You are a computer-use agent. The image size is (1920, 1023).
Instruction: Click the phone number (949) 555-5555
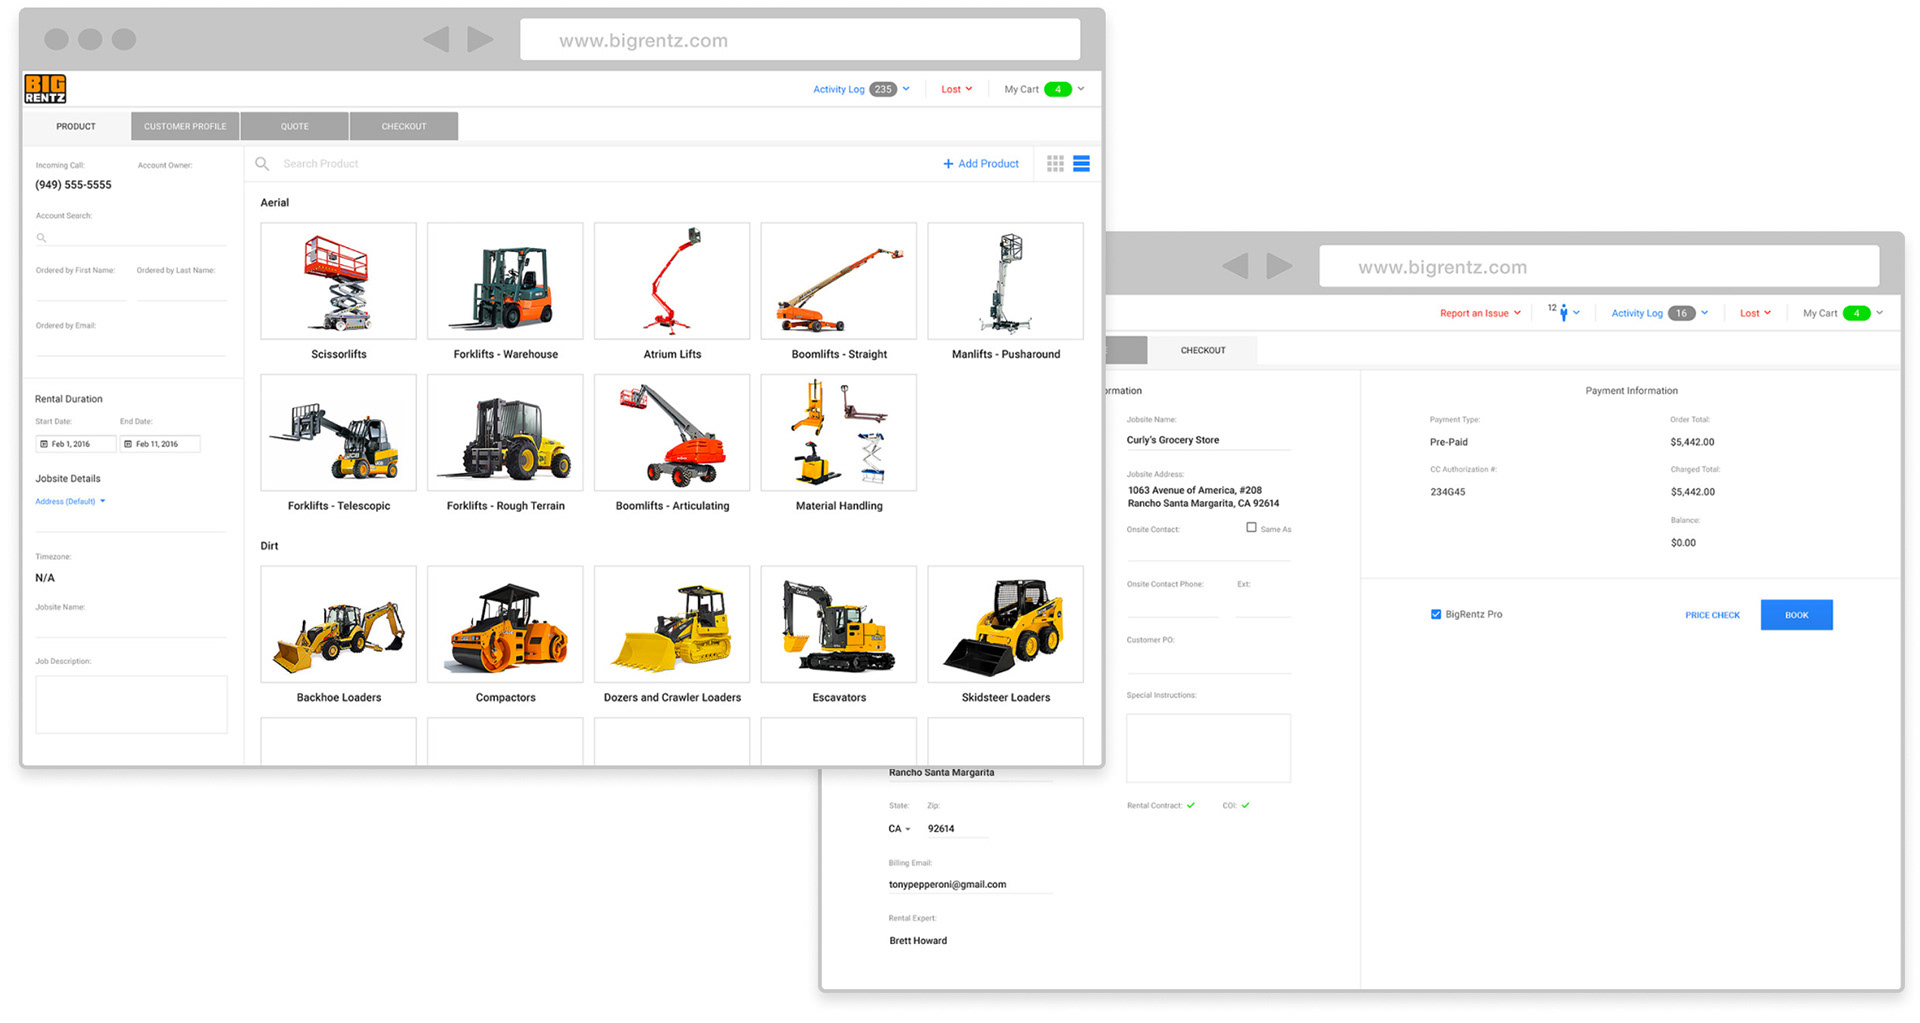coord(73,185)
